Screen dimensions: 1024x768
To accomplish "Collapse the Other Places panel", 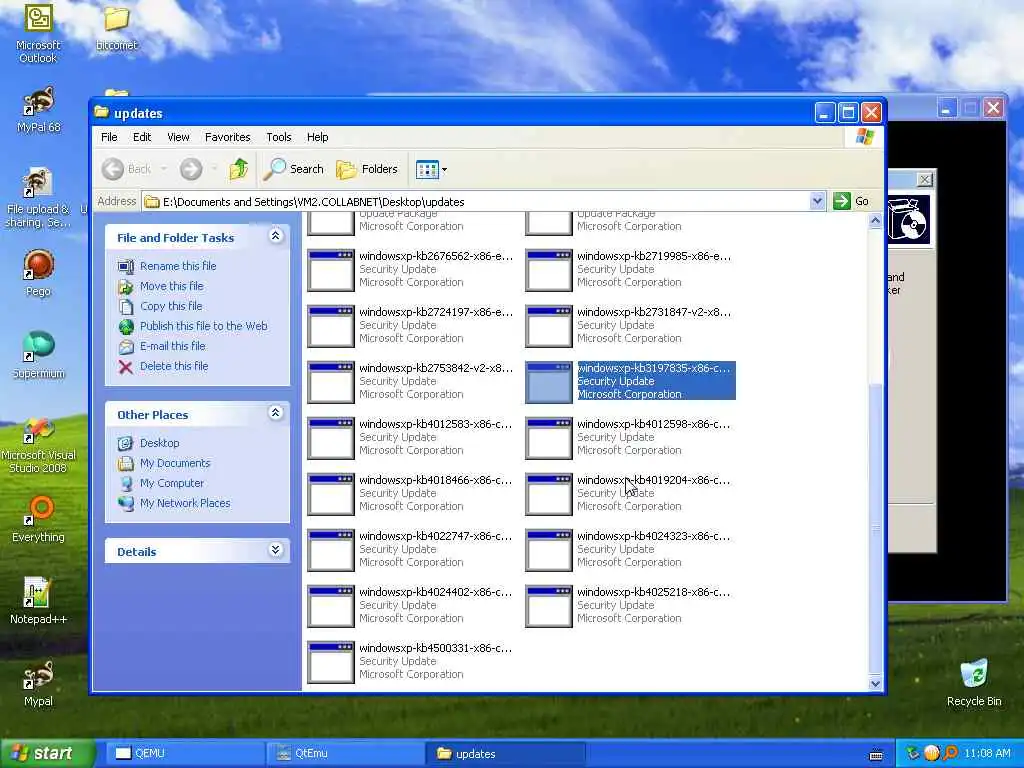I will coord(276,413).
